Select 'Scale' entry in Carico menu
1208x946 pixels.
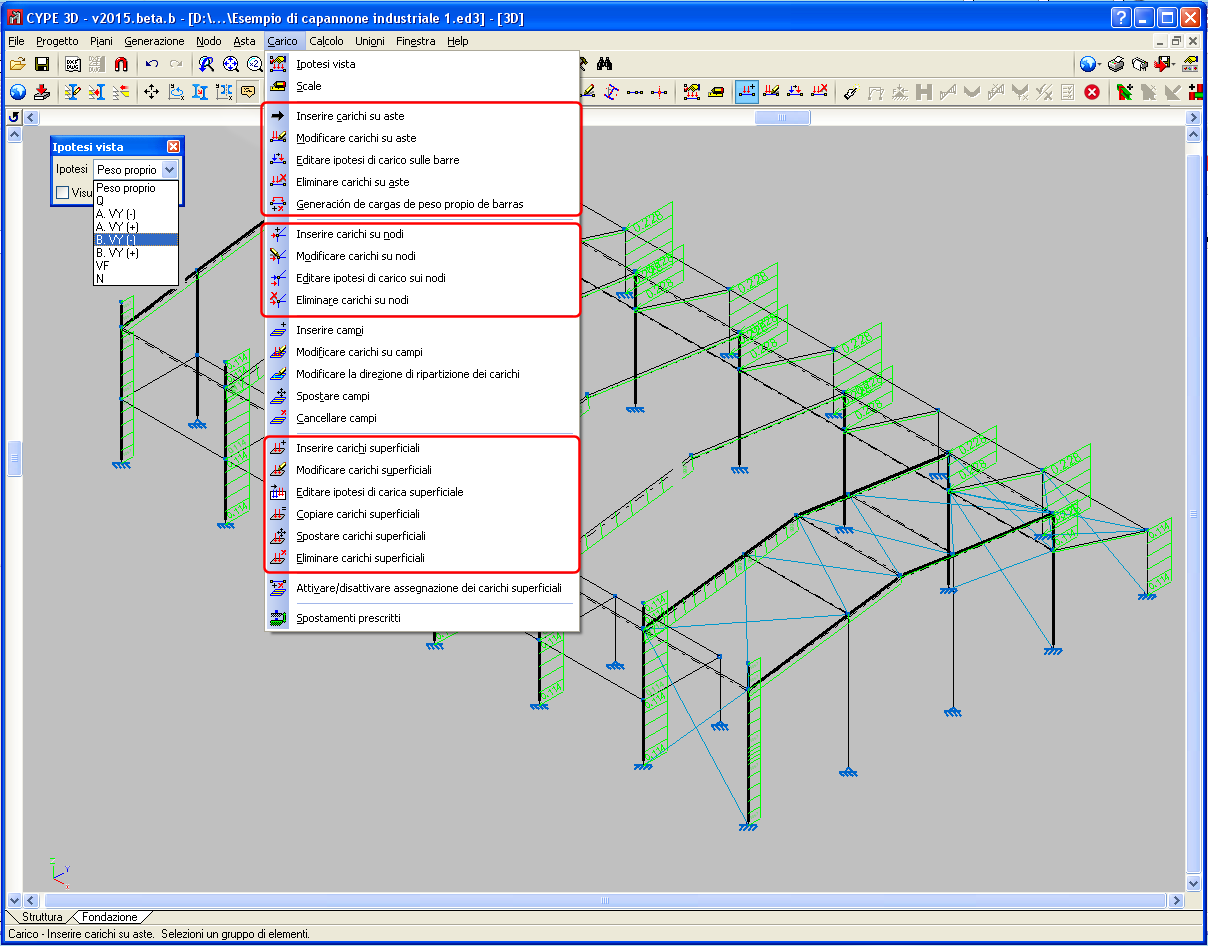(423, 86)
